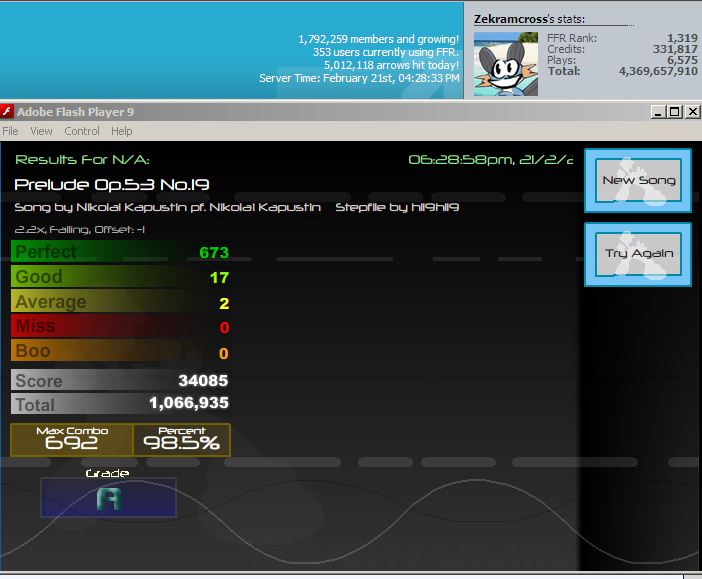Viewport: 702px width, 579px height.
Task: Click the New Song button
Action: (x=638, y=180)
